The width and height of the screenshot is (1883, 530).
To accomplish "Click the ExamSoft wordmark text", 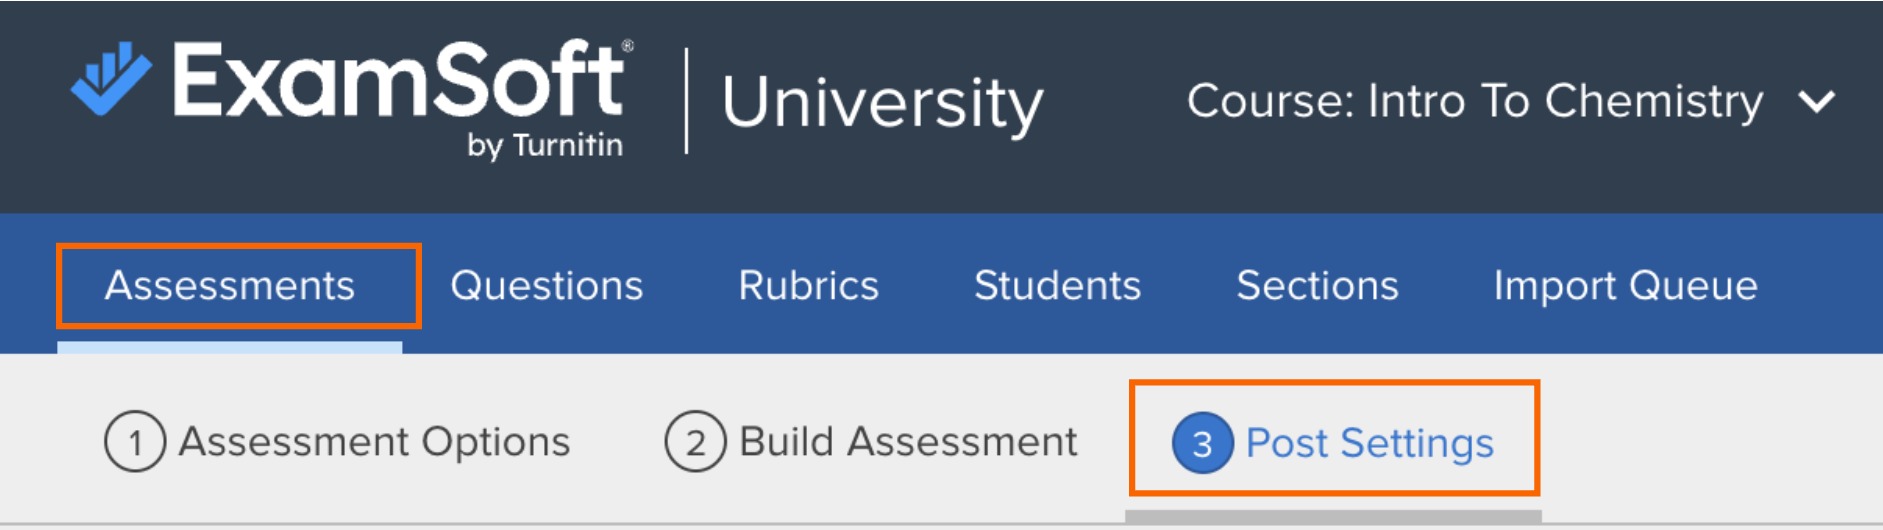I will coord(400,80).
